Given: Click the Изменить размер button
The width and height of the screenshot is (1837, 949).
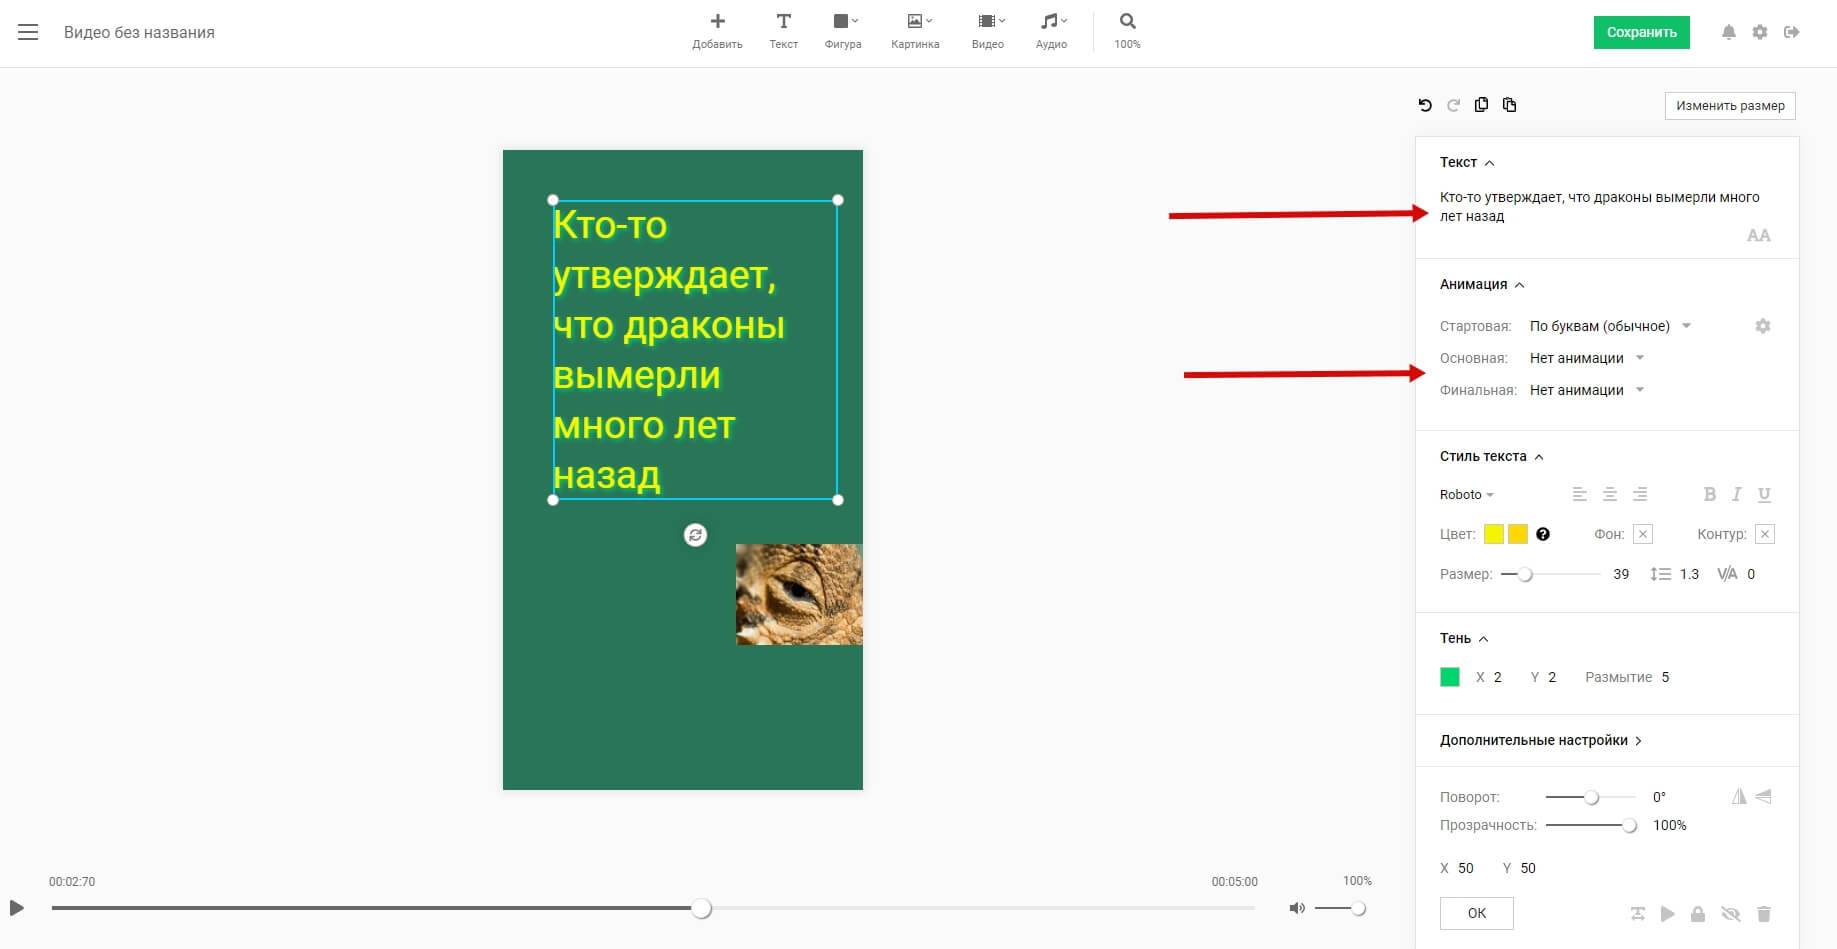Looking at the screenshot, I should pyautogui.click(x=1730, y=106).
